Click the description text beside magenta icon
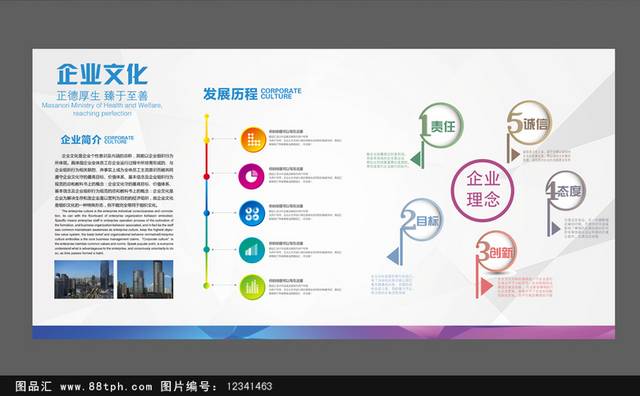This screenshot has height=396, width=640. point(305,175)
